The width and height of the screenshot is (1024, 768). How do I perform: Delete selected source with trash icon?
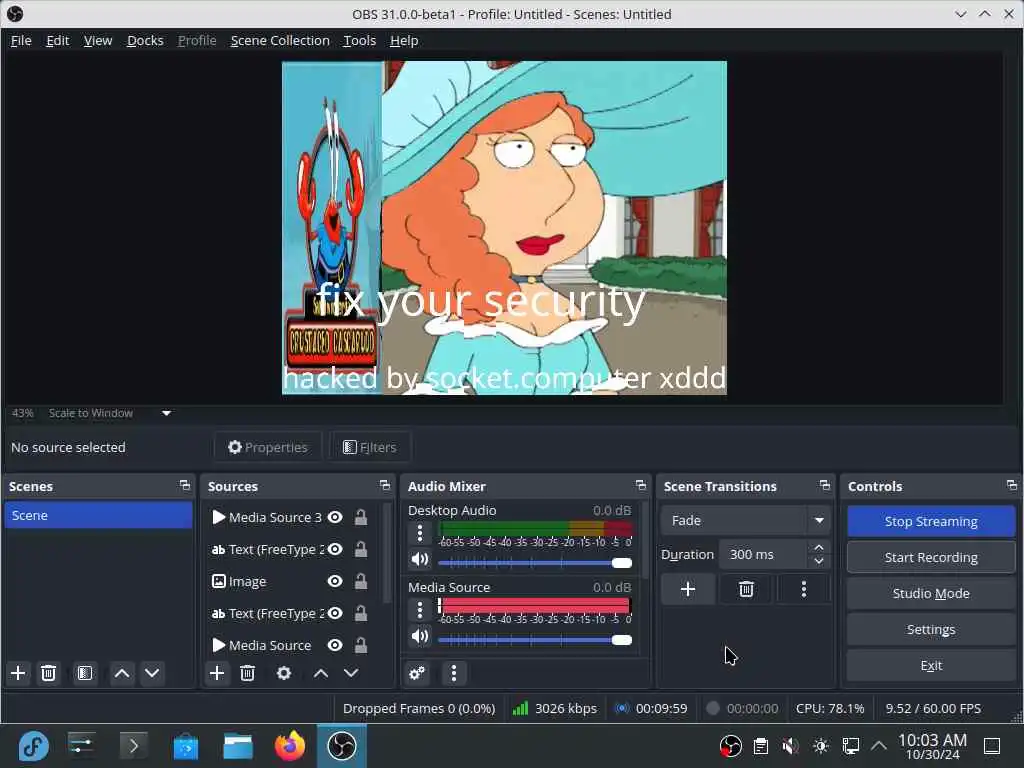tap(248, 673)
